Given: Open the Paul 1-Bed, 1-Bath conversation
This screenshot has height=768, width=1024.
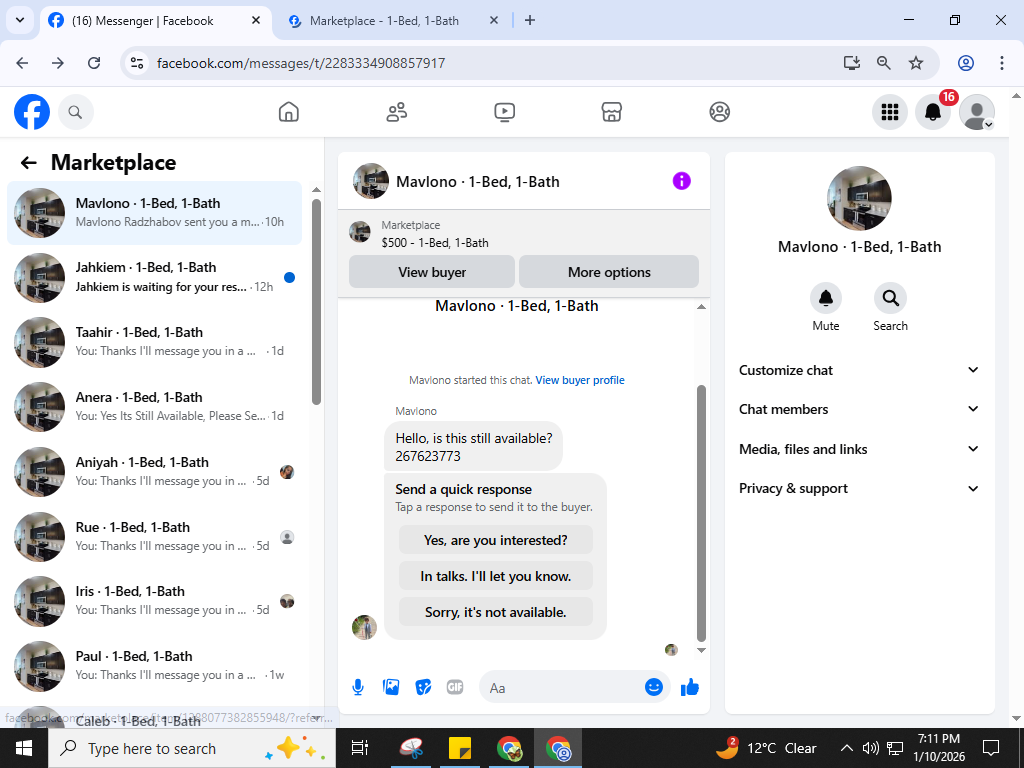Looking at the screenshot, I should coord(154,666).
